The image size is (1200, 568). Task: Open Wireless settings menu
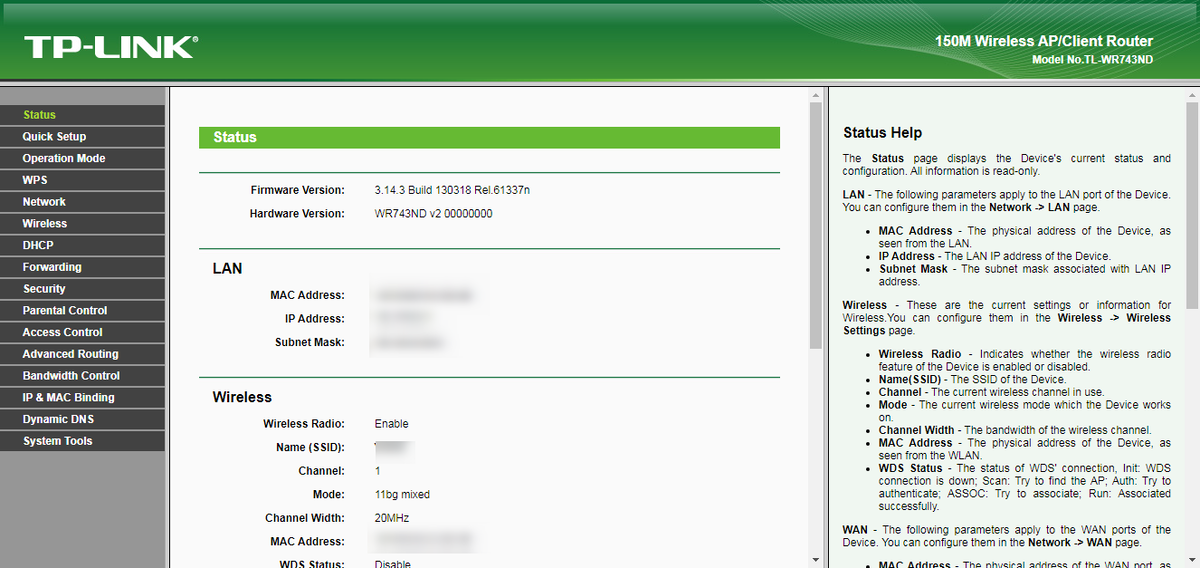pos(82,224)
